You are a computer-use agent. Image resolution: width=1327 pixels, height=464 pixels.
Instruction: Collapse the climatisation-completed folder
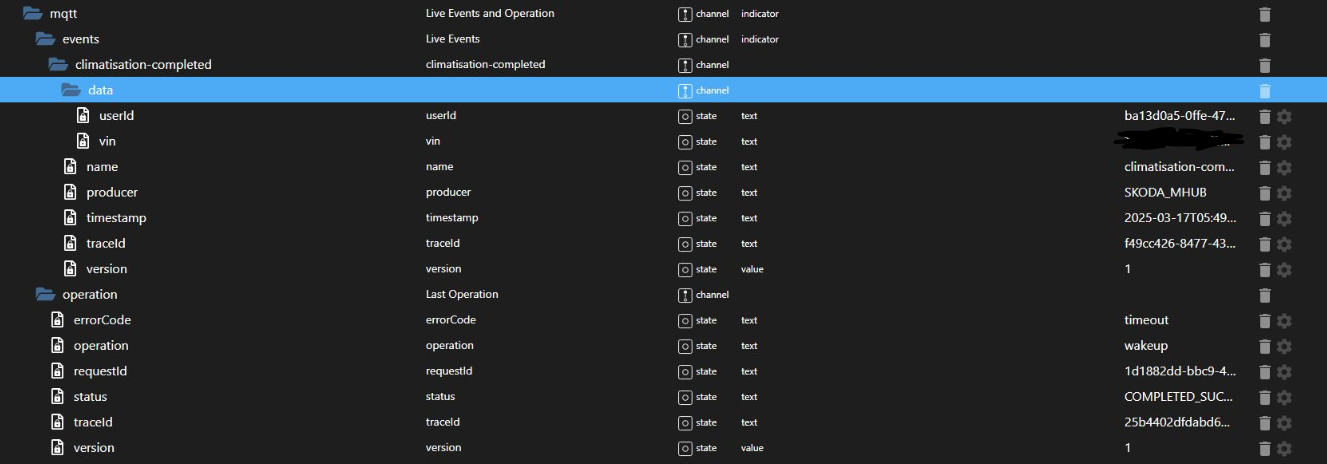(x=57, y=65)
